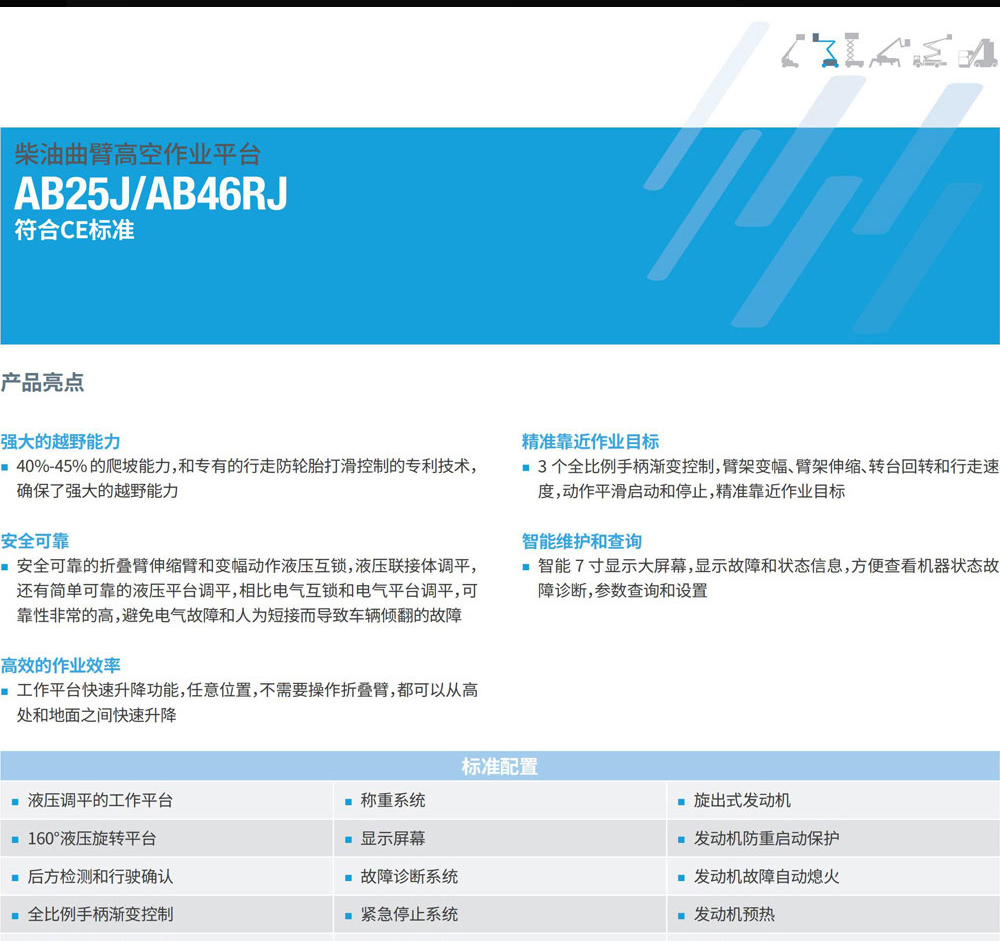Select the rightmost loader vehicle icon
Image resolution: width=1000 pixels, height=941 pixels.
point(977,51)
